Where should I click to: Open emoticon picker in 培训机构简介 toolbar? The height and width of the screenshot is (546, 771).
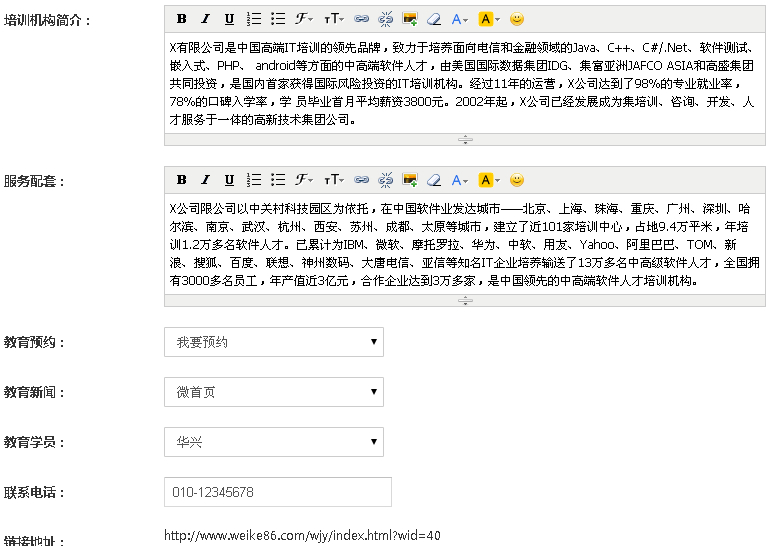pos(517,19)
